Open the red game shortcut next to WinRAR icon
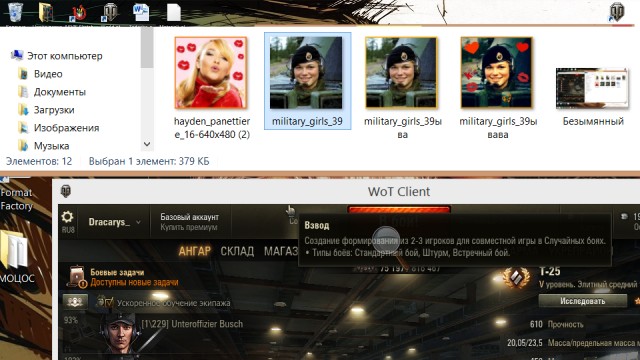The image size is (640, 360). (78, 12)
